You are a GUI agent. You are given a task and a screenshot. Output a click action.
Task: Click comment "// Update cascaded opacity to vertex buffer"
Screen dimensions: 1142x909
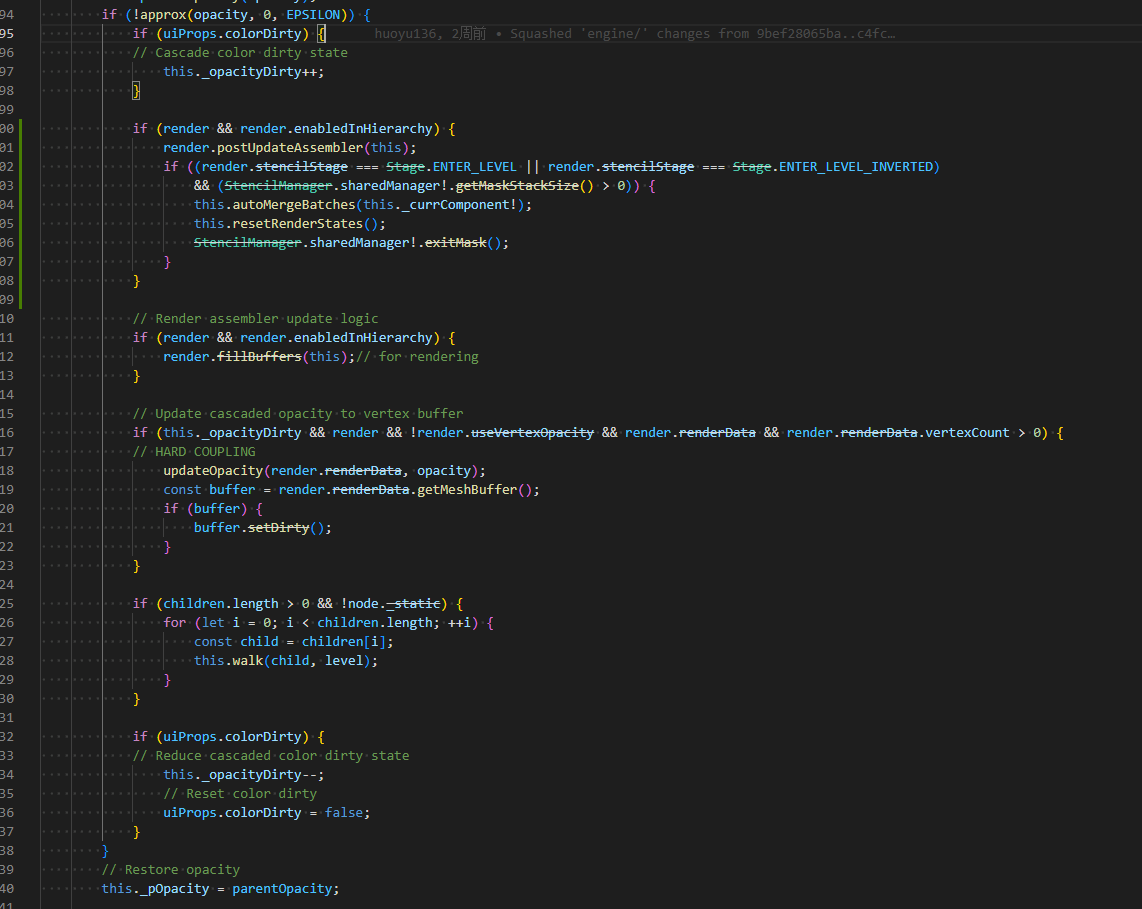pyautogui.click(x=298, y=413)
